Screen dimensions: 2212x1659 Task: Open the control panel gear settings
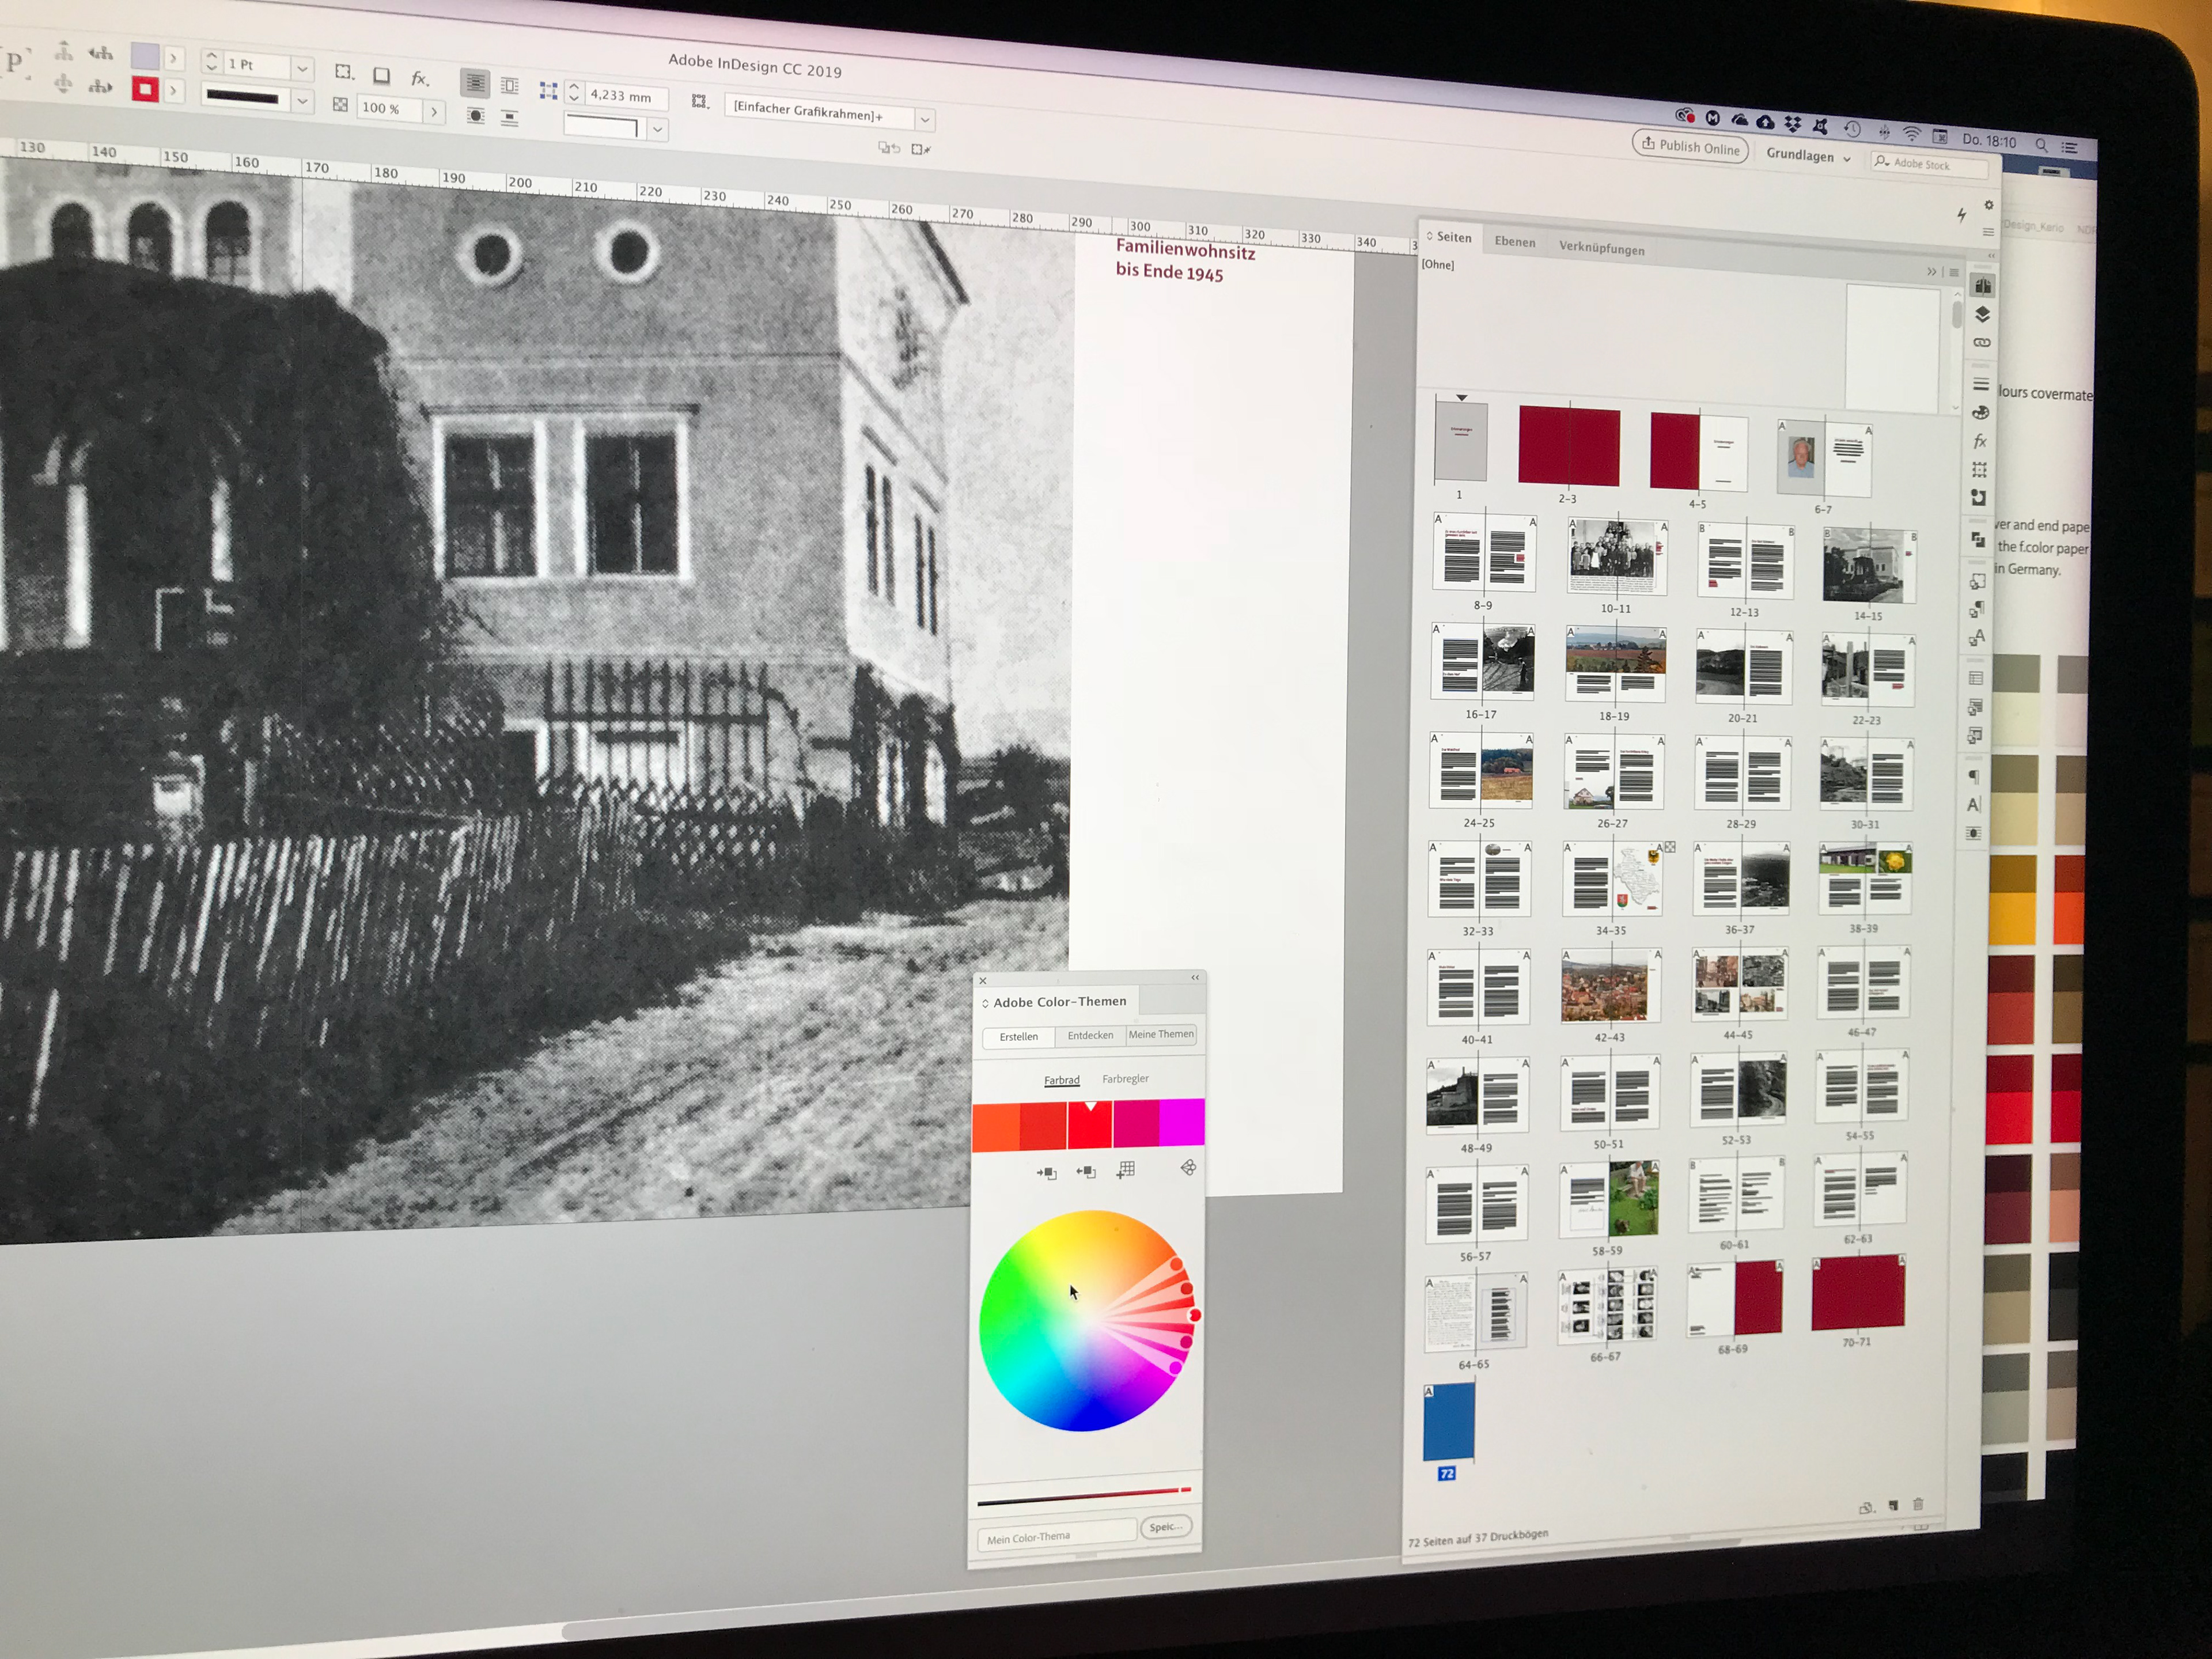(x=1989, y=205)
